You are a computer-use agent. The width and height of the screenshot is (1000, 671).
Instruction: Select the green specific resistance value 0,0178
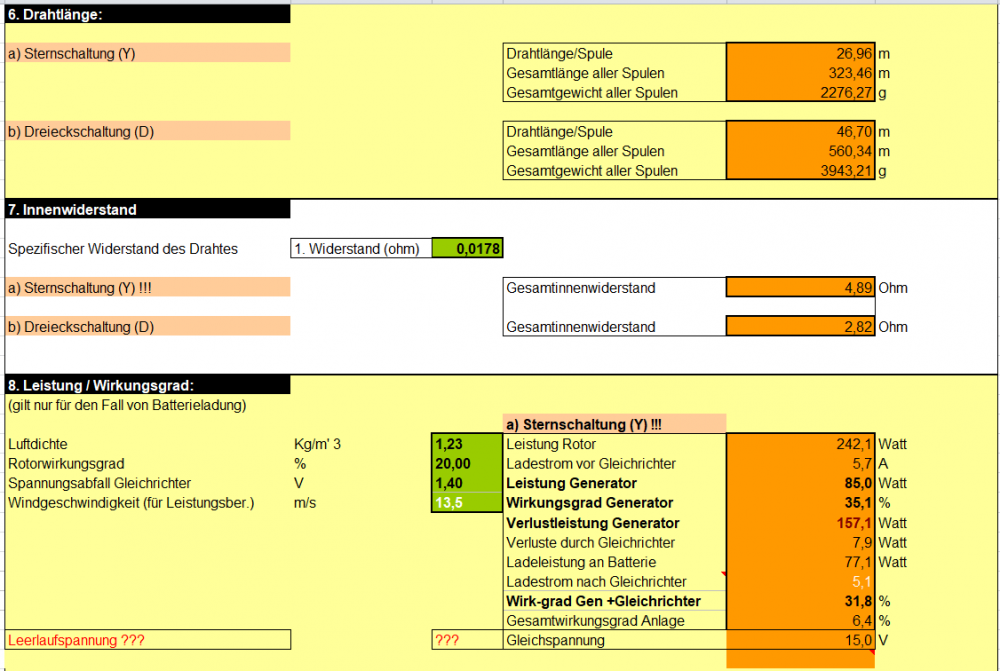(466, 249)
